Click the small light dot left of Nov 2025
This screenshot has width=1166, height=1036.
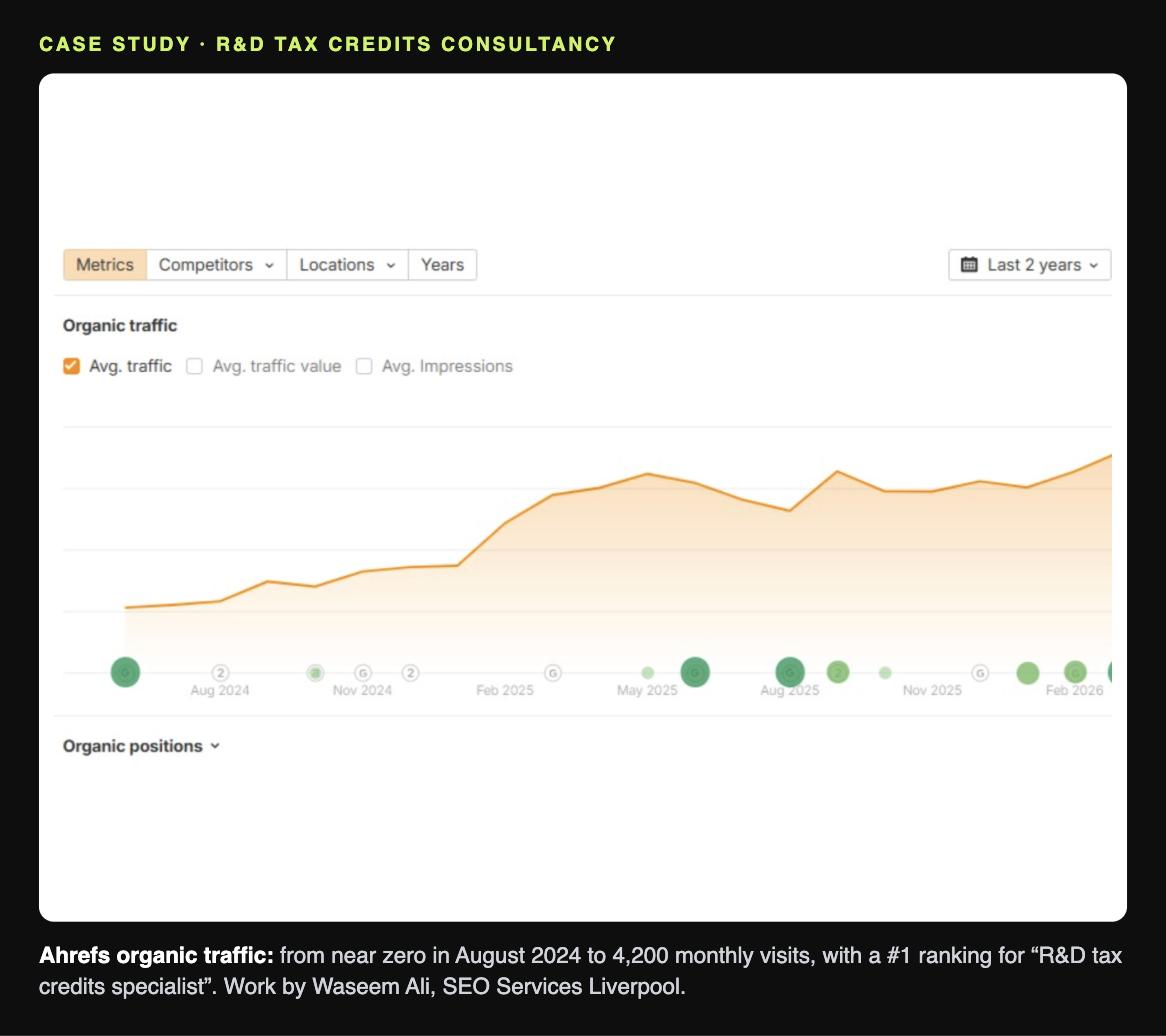pyautogui.click(x=885, y=673)
